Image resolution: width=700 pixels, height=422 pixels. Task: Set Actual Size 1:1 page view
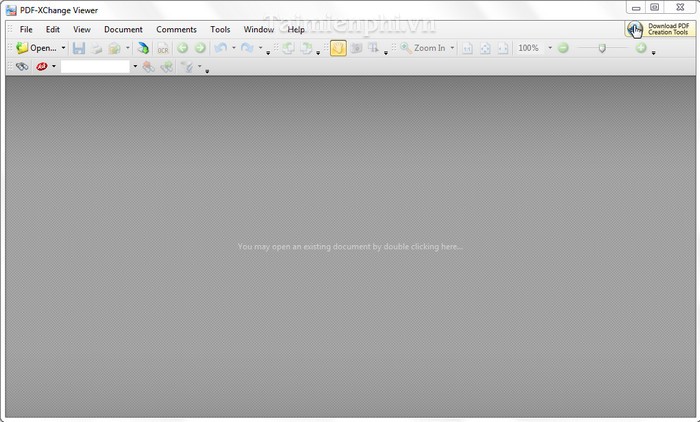coord(467,48)
